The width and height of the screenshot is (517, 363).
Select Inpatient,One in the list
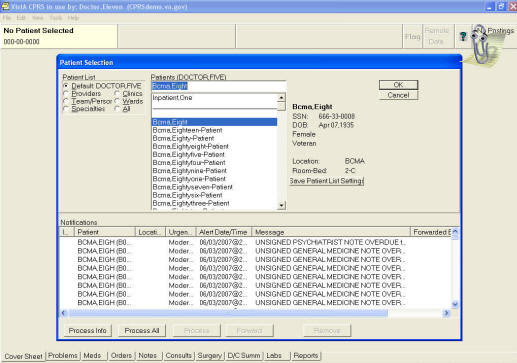coord(214,98)
